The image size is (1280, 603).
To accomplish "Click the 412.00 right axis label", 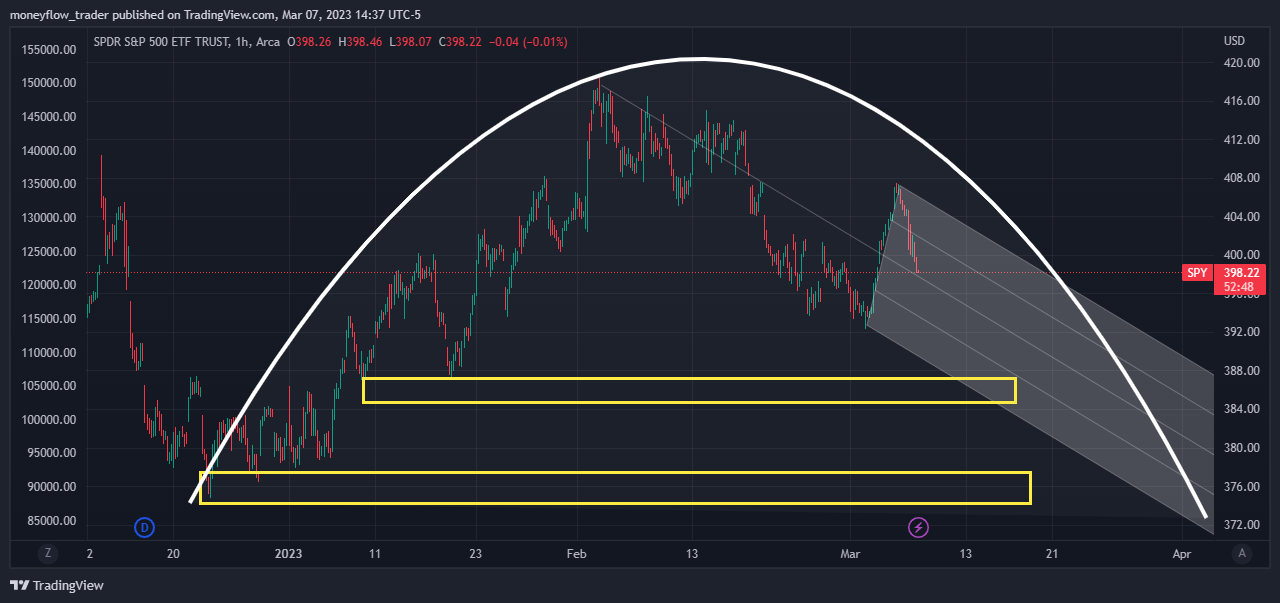I will [1240, 140].
